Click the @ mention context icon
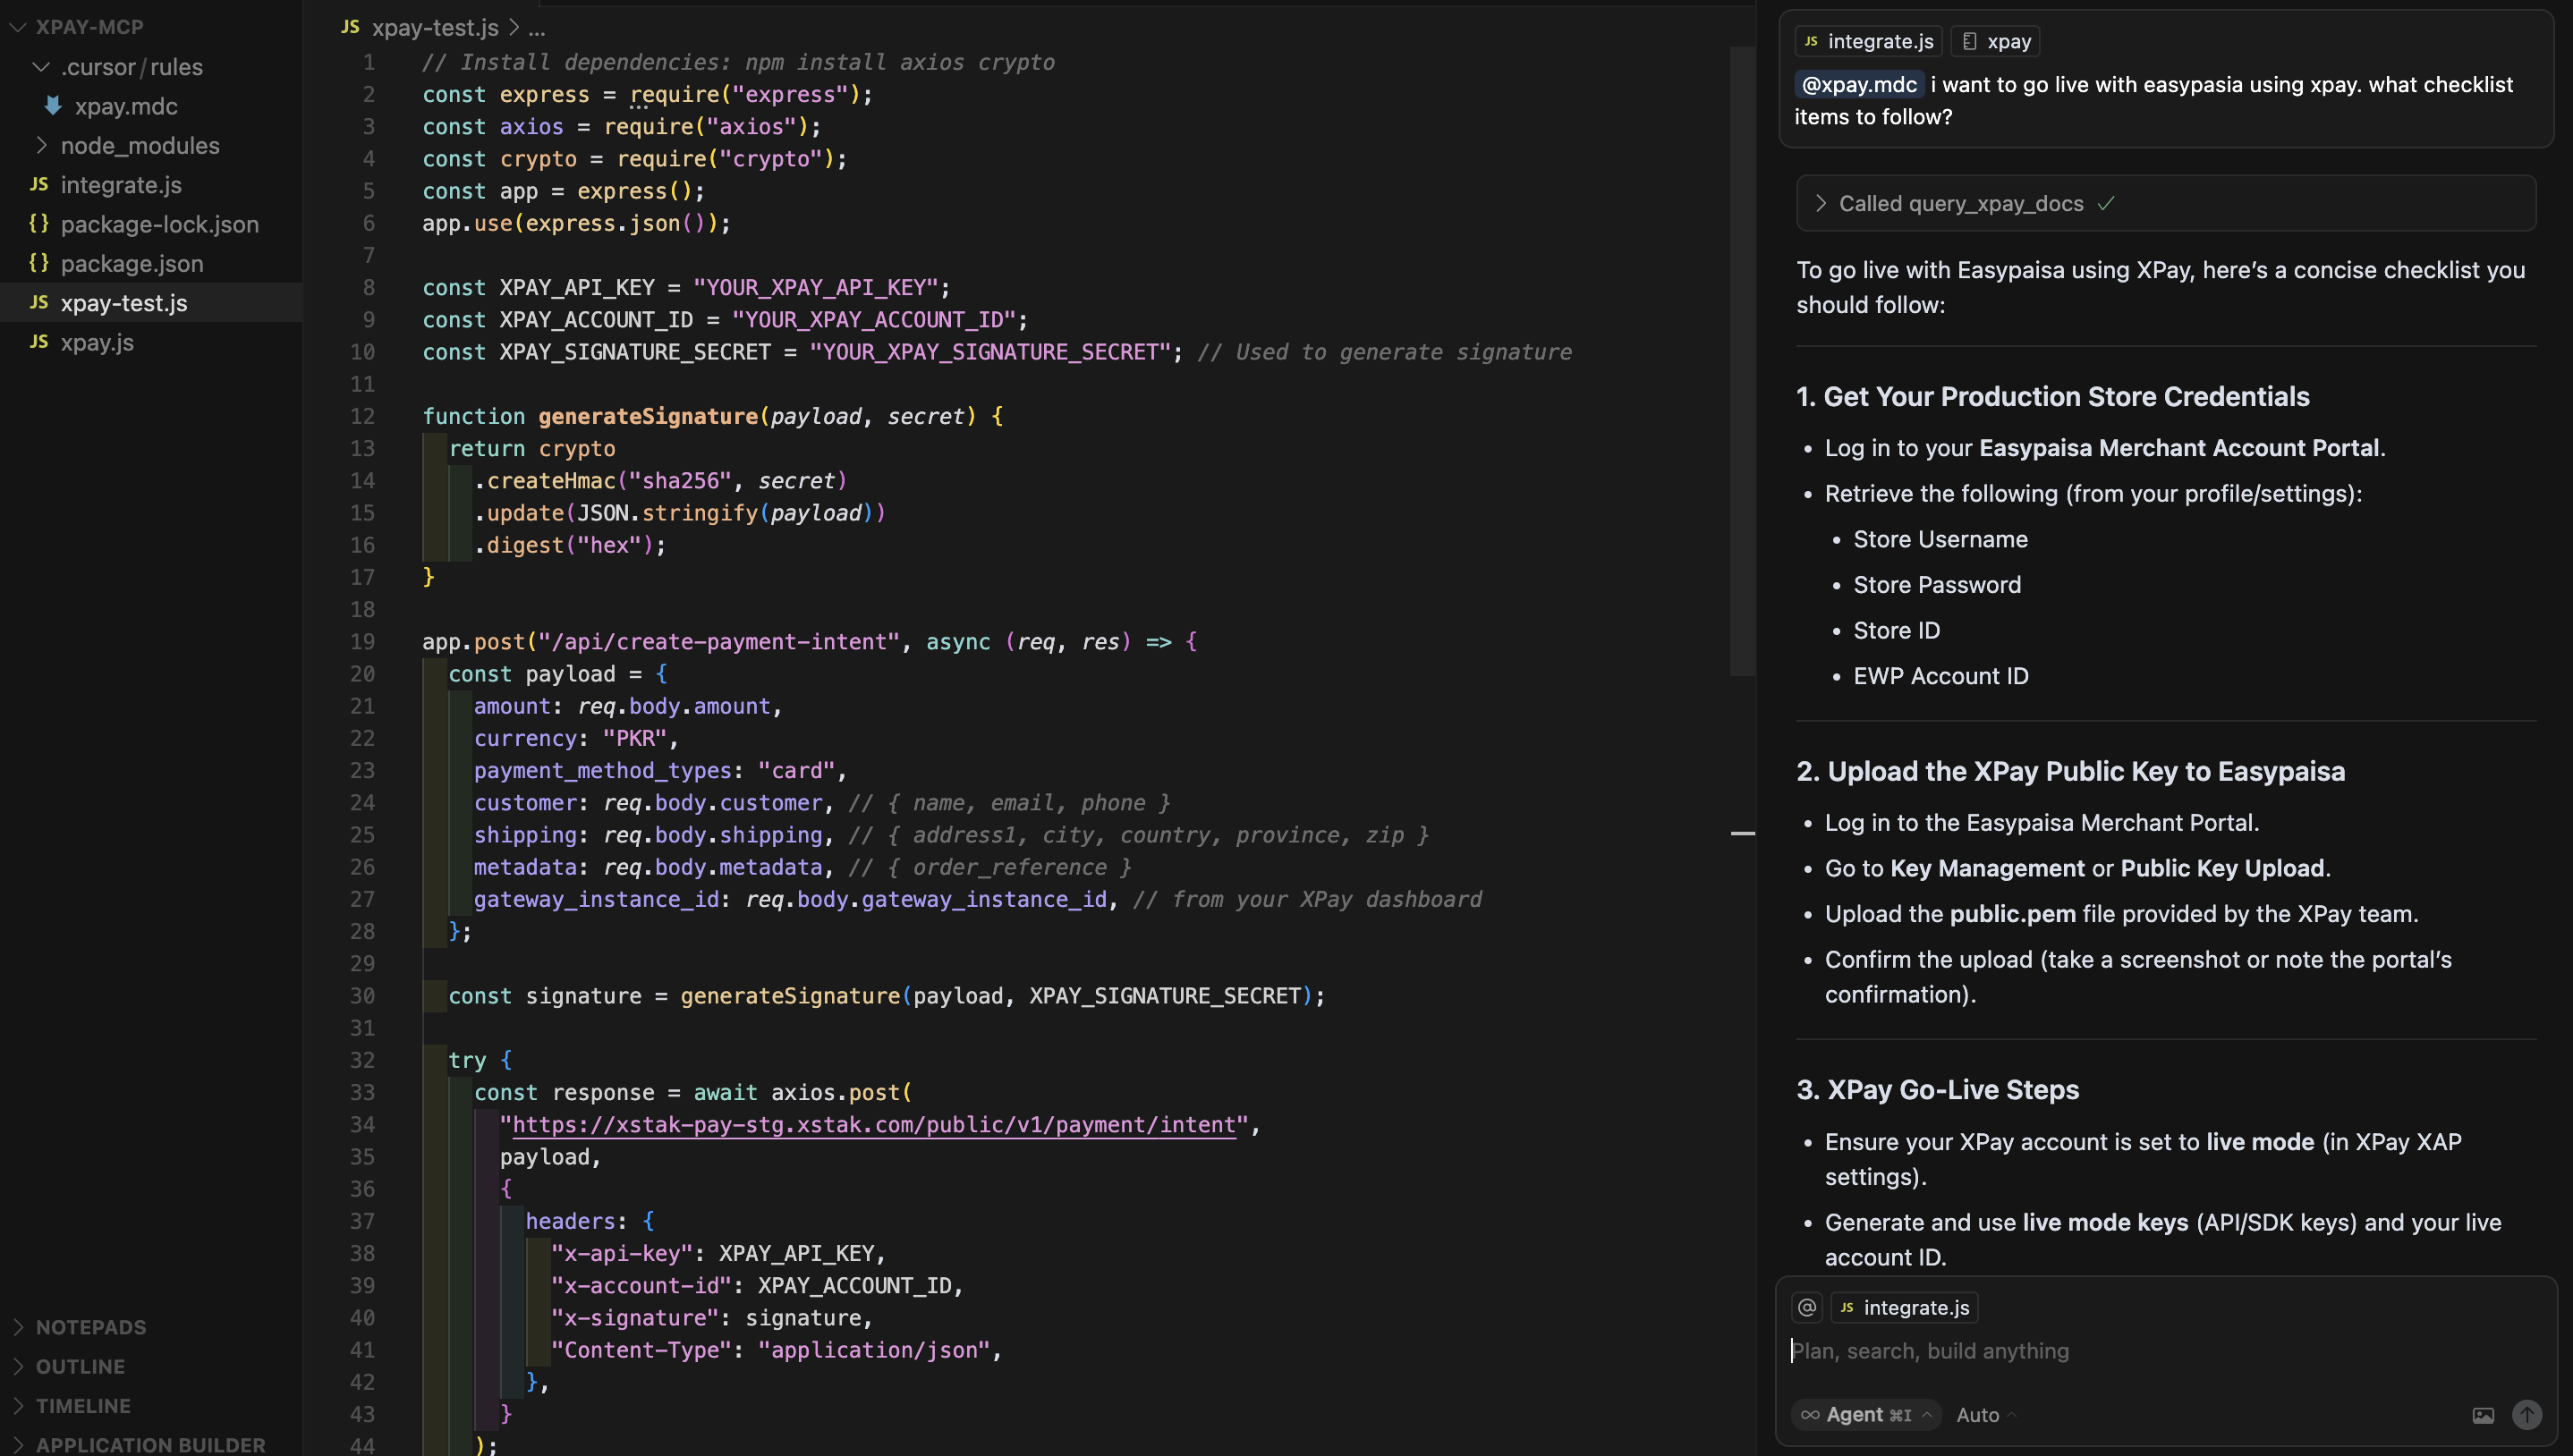 coord(1807,1307)
